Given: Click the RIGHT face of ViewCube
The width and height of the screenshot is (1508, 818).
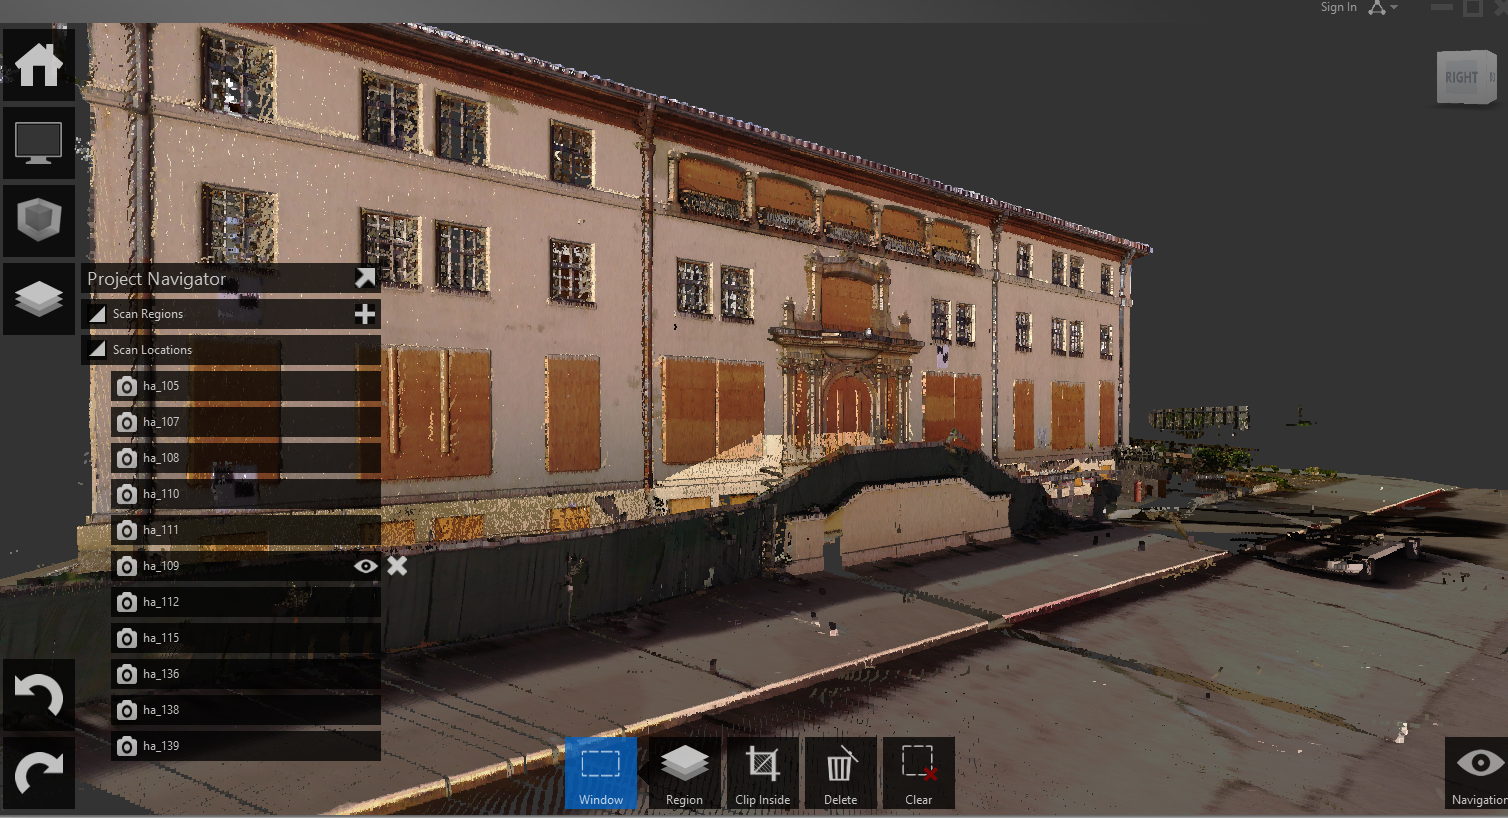Looking at the screenshot, I should point(1461,78).
